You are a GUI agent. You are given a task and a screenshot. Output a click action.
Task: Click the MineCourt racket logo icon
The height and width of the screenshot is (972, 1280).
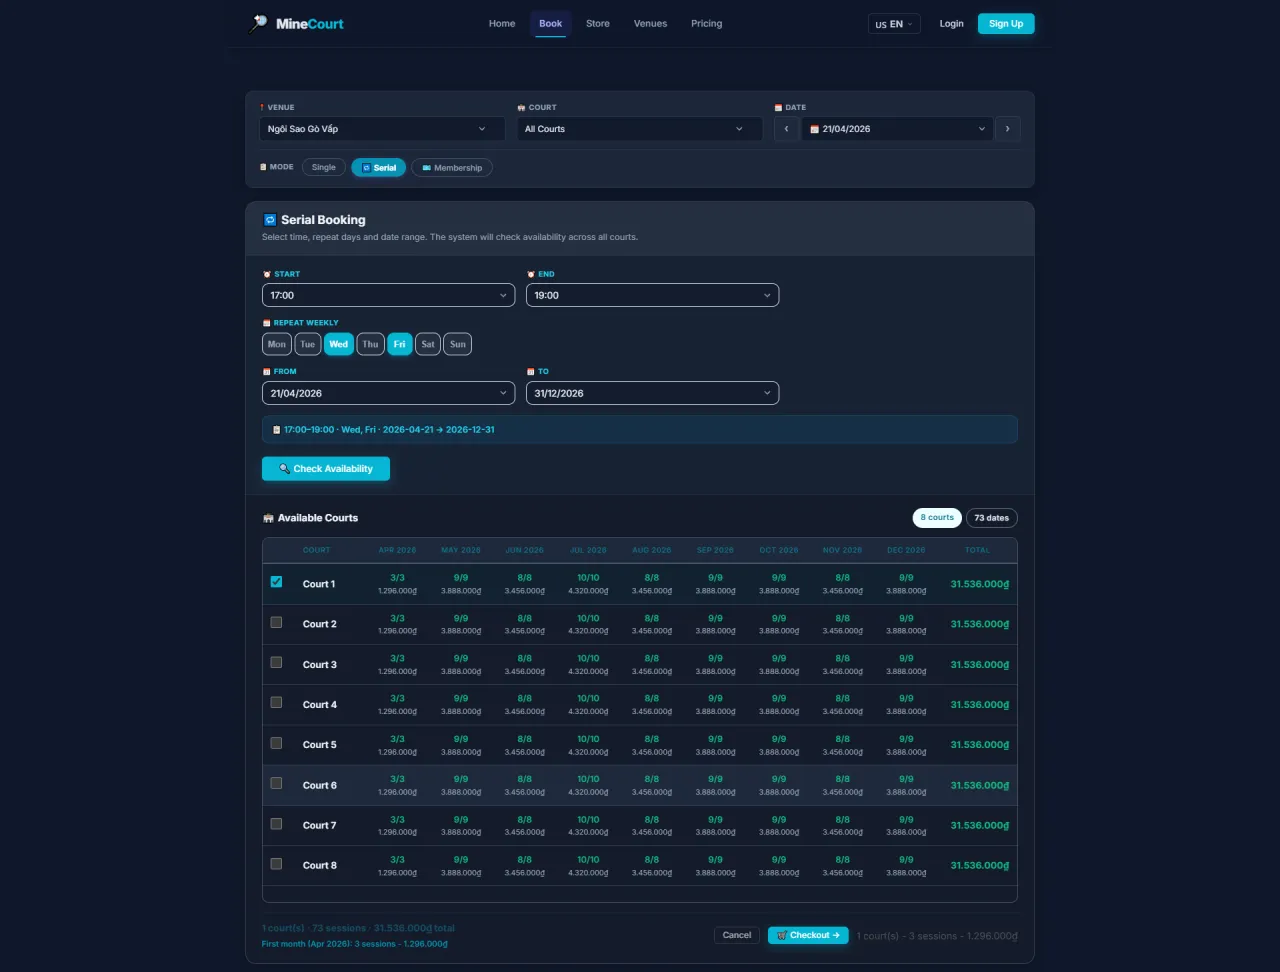tap(258, 23)
